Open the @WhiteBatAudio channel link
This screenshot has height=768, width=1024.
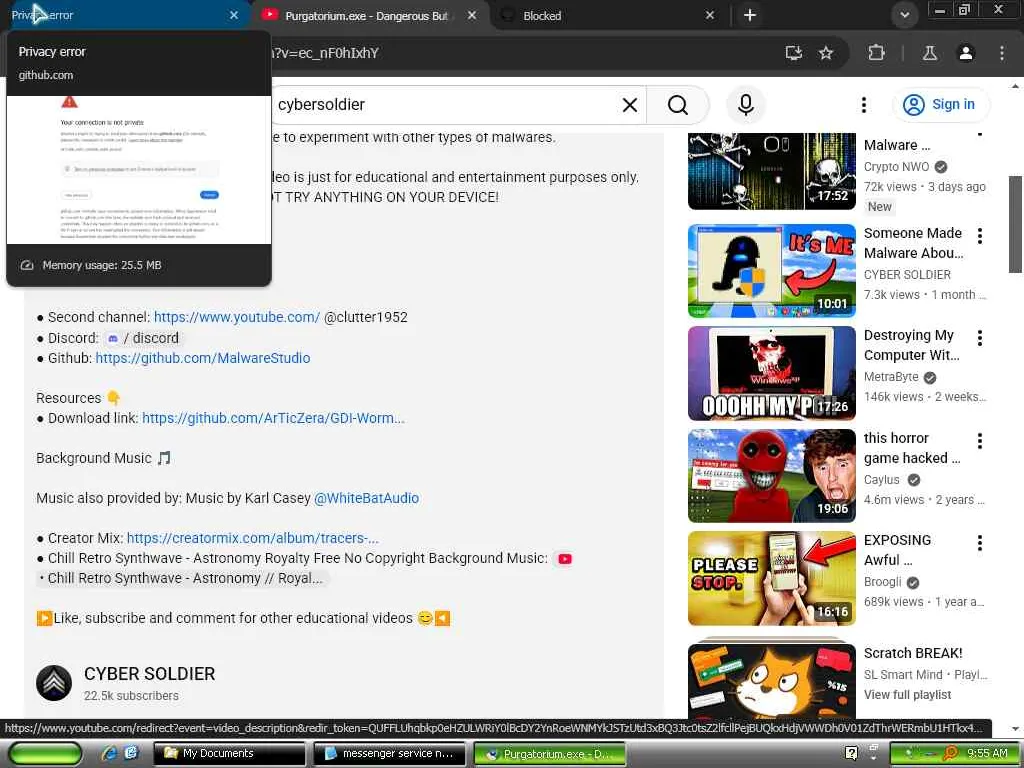366,498
